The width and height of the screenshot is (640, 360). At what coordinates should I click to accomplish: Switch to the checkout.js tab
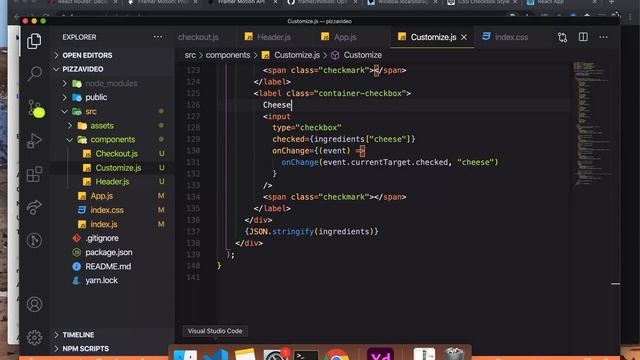pyautogui.click(x=198, y=37)
